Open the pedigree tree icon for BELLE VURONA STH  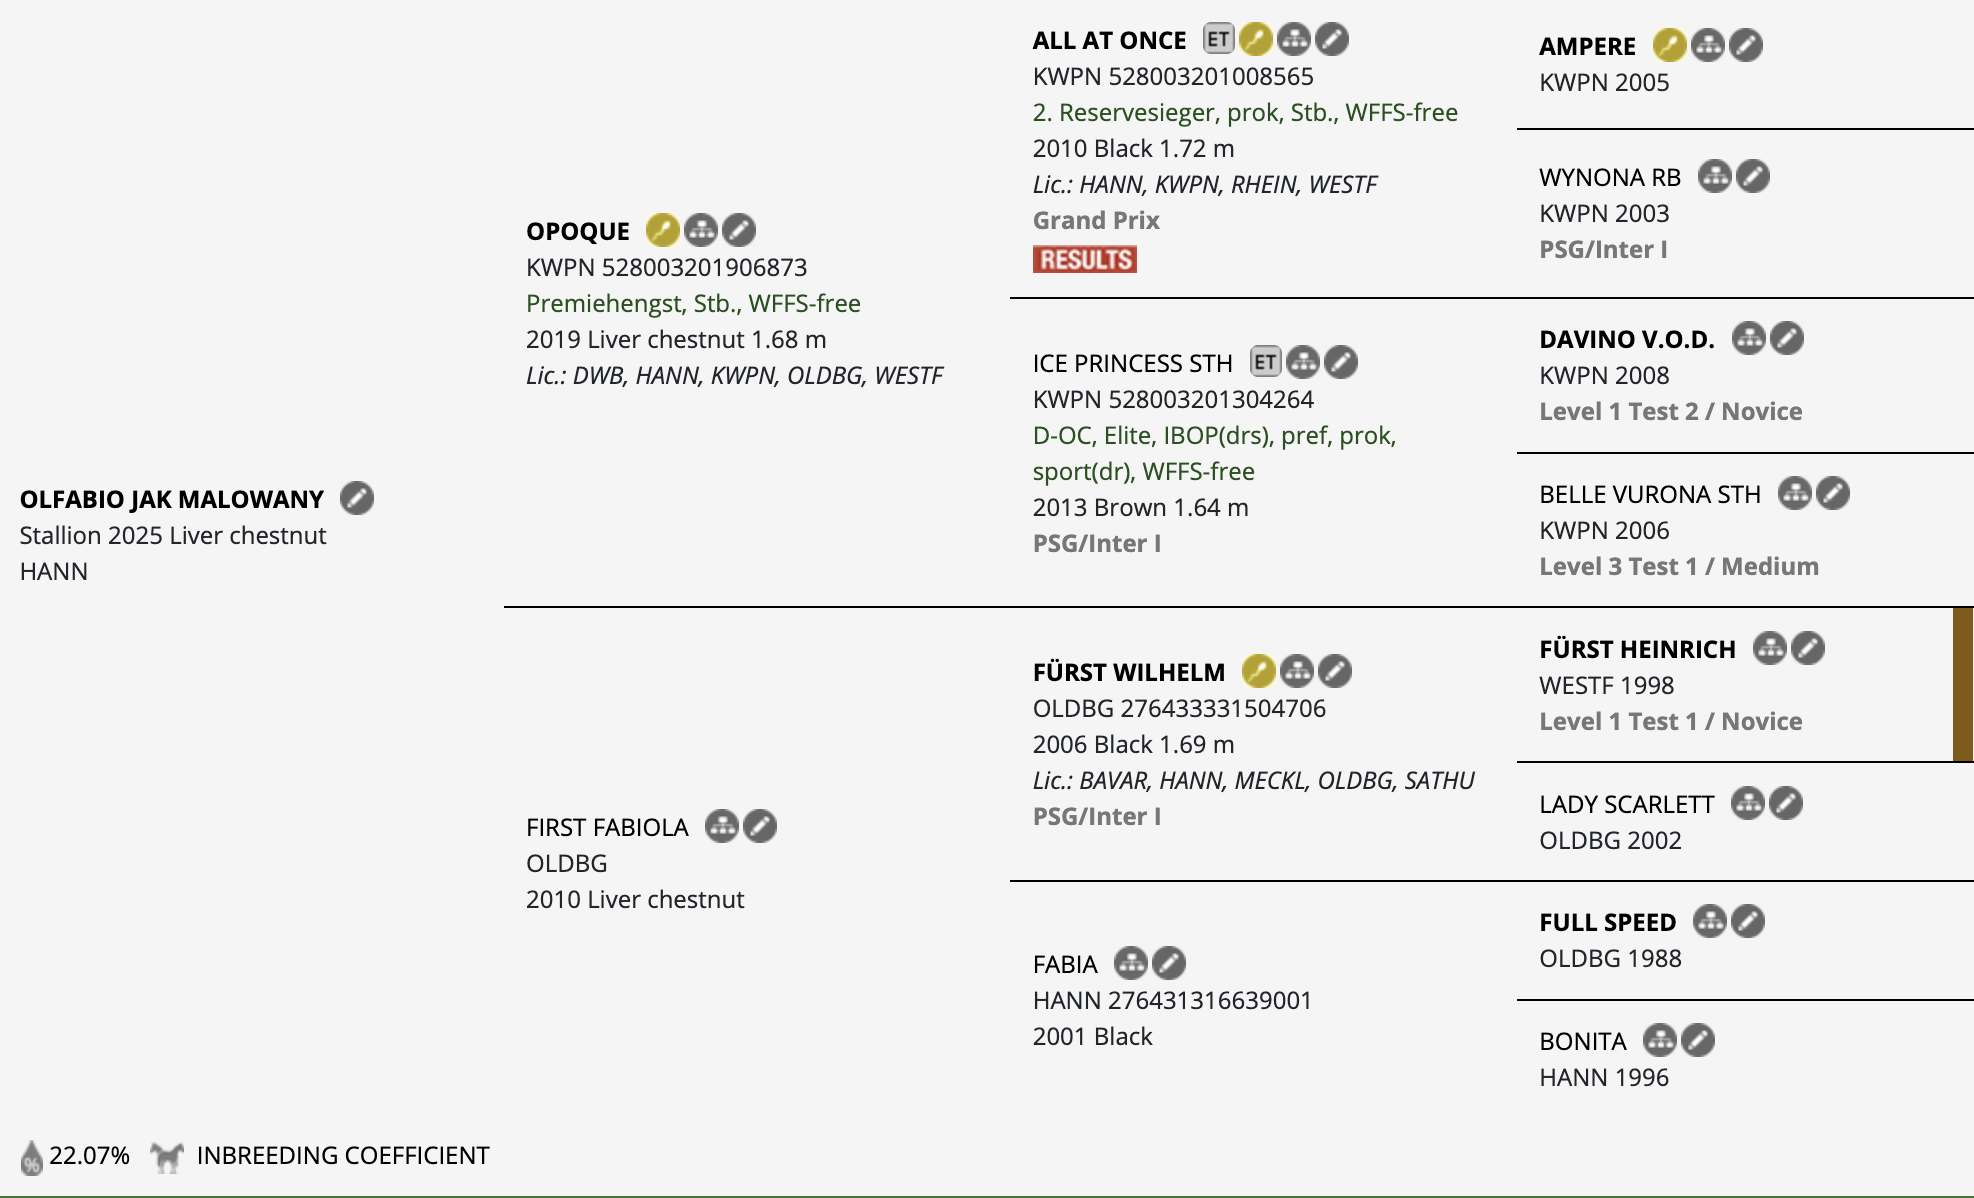point(1794,493)
